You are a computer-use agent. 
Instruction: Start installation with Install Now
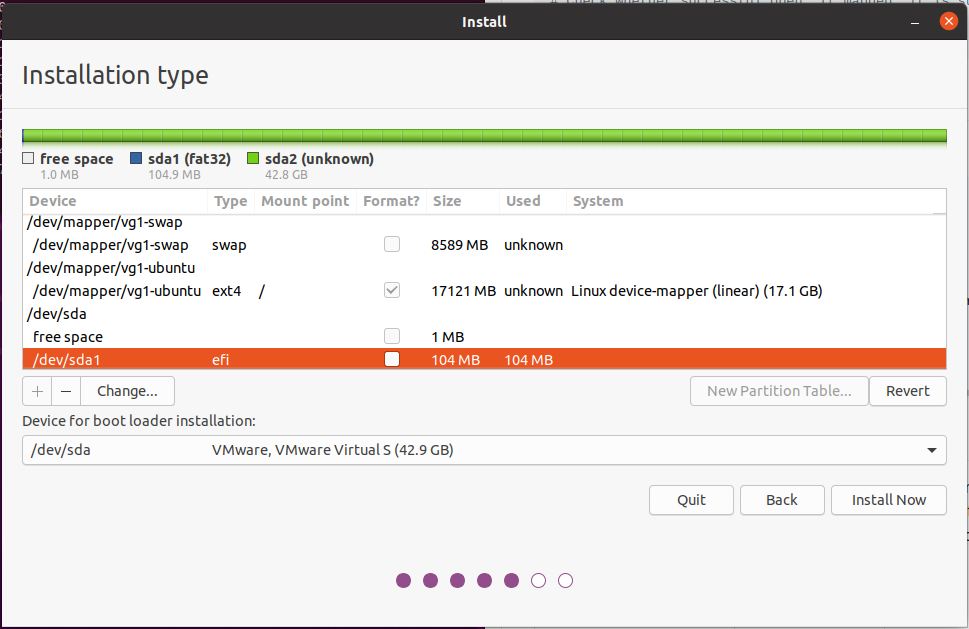tap(888, 500)
